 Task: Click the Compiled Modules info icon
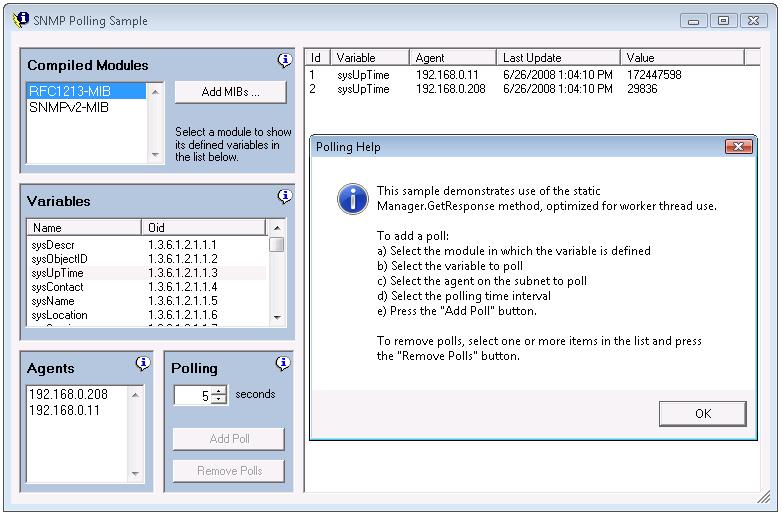(x=284, y=61)
